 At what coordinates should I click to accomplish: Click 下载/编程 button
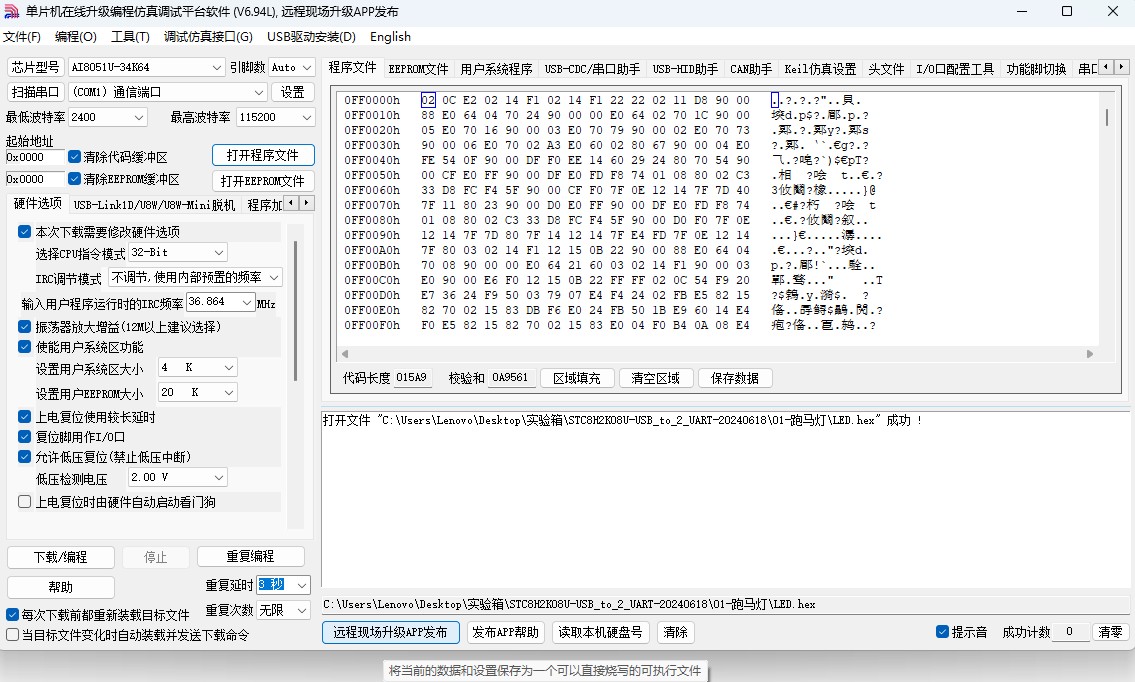[x=61, y=557]
